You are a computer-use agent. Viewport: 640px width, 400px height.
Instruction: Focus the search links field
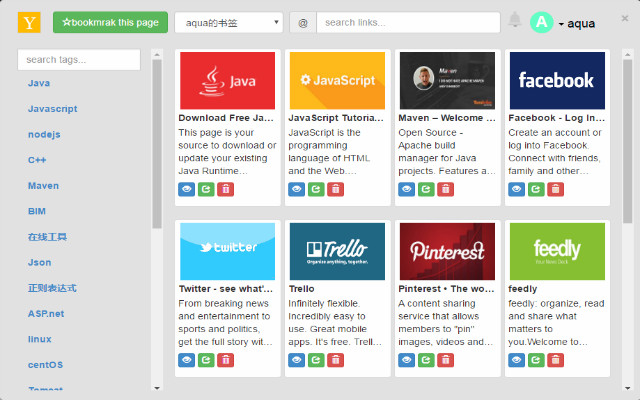(408, 22)
